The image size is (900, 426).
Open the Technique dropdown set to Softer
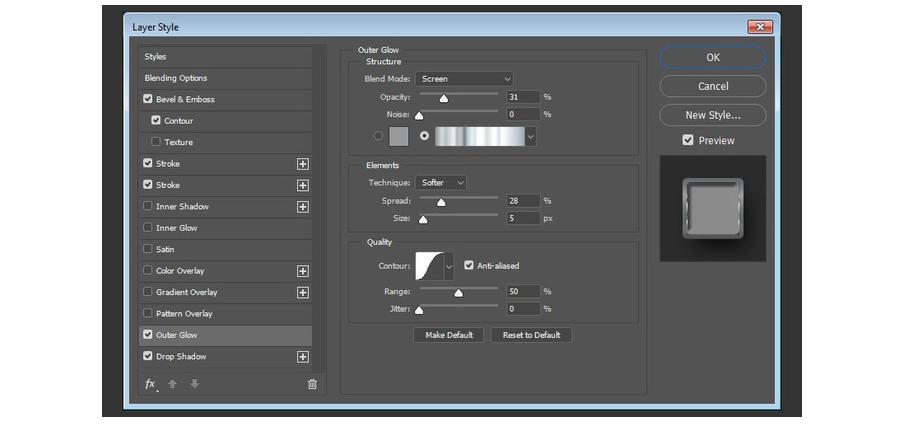442,183
